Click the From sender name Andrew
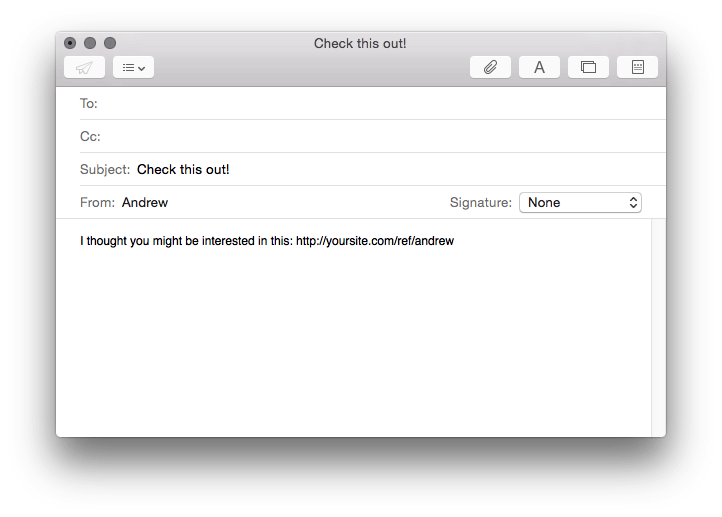Viewport: 722px width, 517px height. 145,203
